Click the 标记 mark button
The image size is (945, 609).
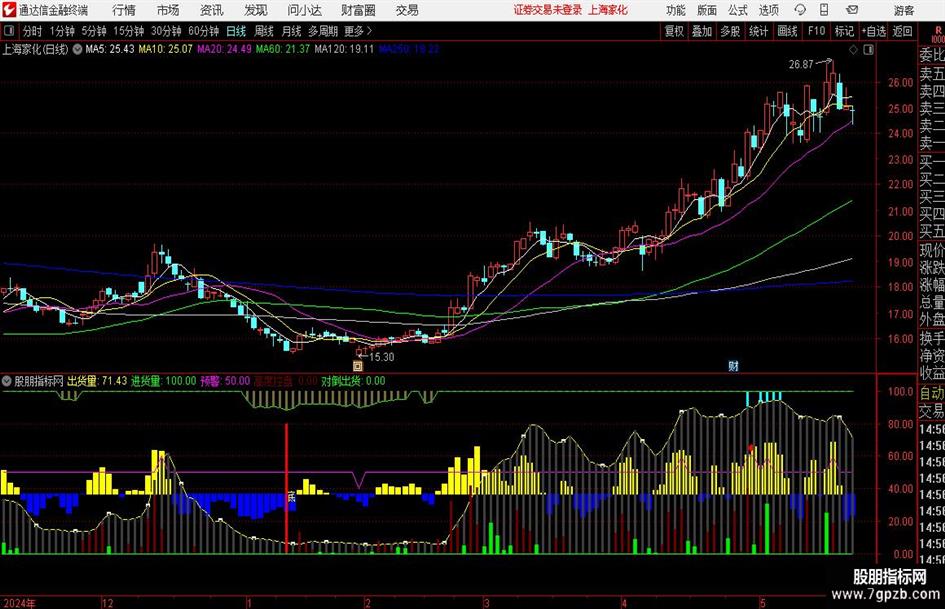coord(844,31)
